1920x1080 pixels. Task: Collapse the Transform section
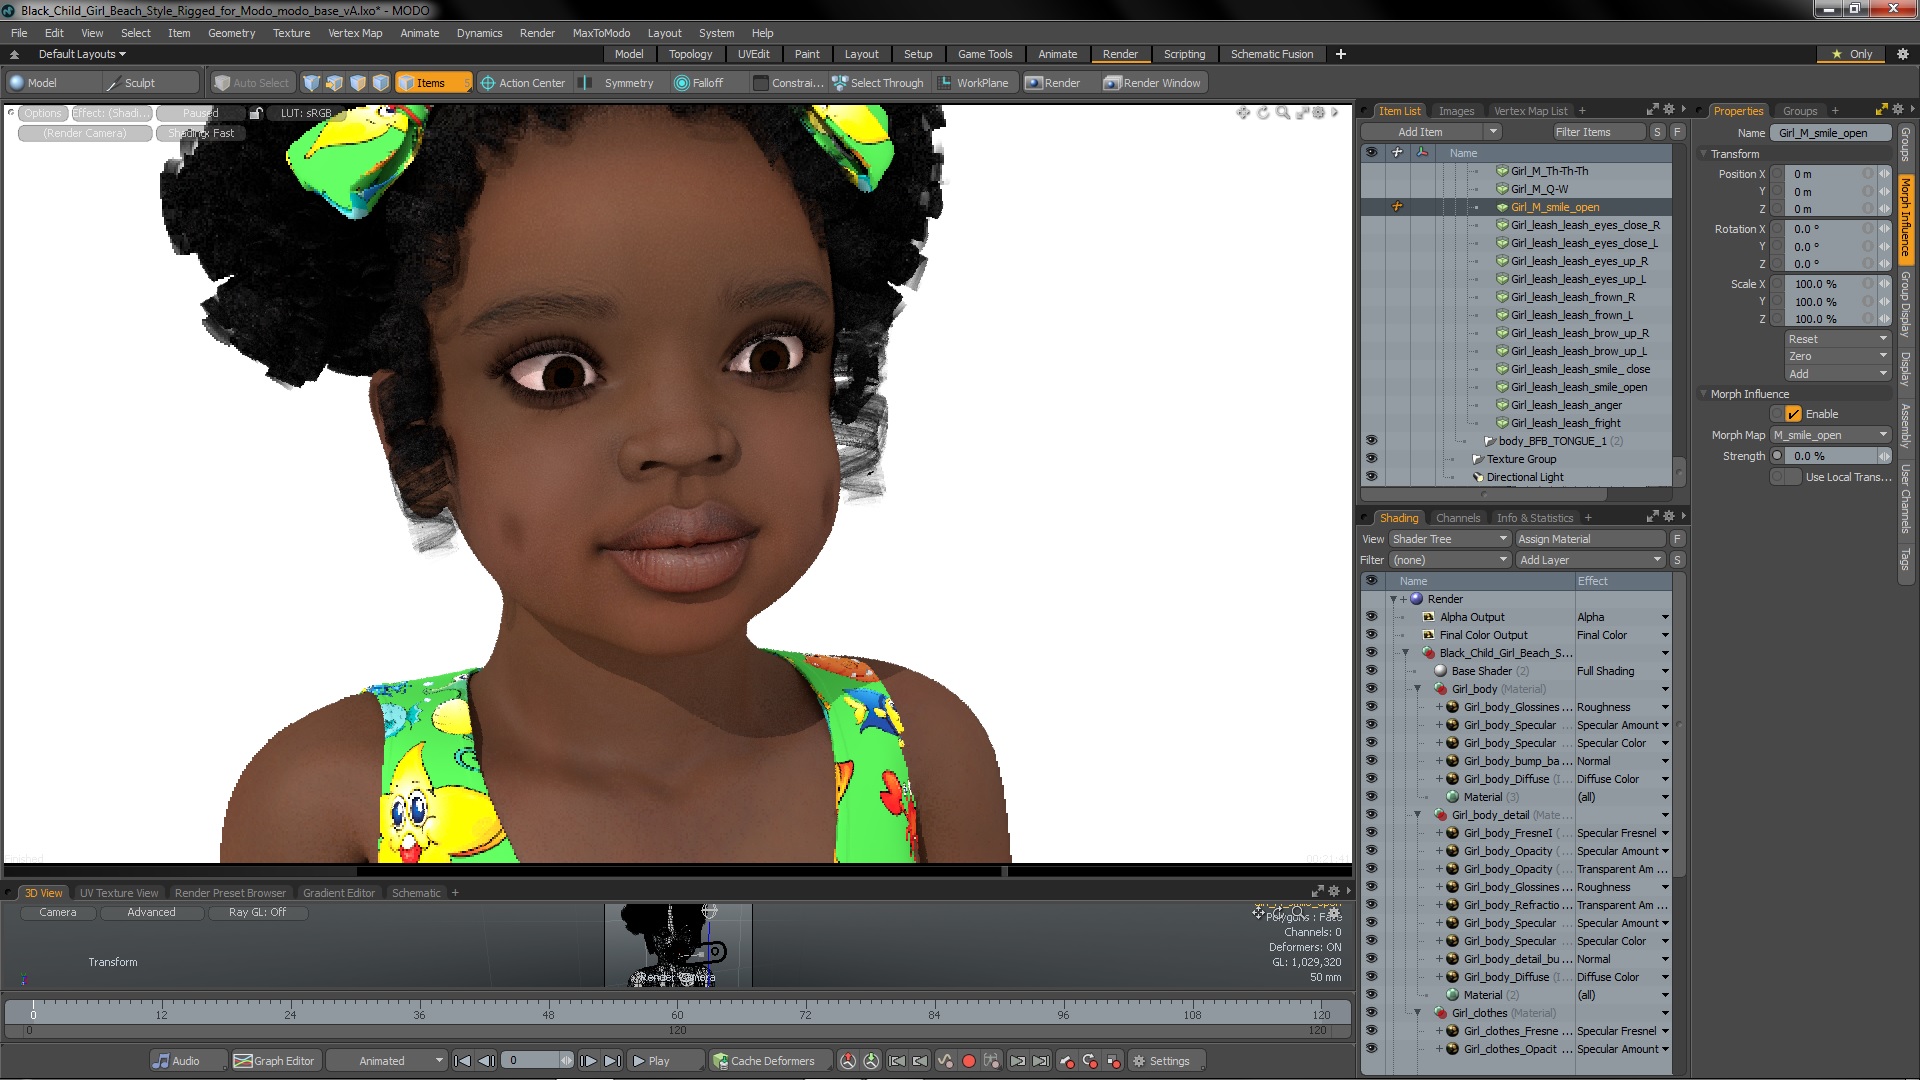pos(1704,154)
